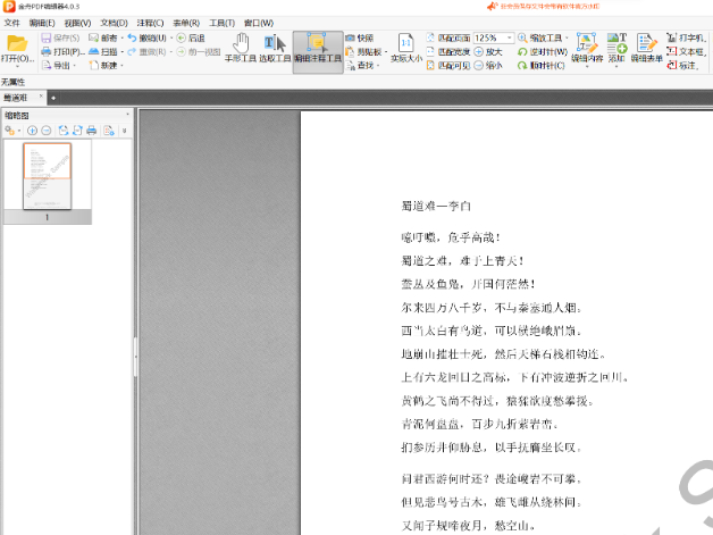
Task: Click the 编辑表单 edit form tool
Action: 647,47
